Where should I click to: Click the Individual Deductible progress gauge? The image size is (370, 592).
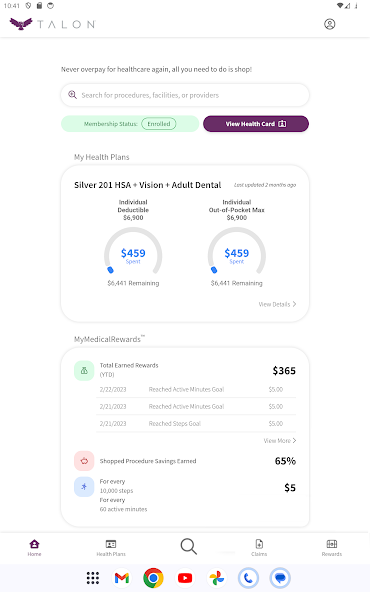pyautogui.click(x=133, y=251)
